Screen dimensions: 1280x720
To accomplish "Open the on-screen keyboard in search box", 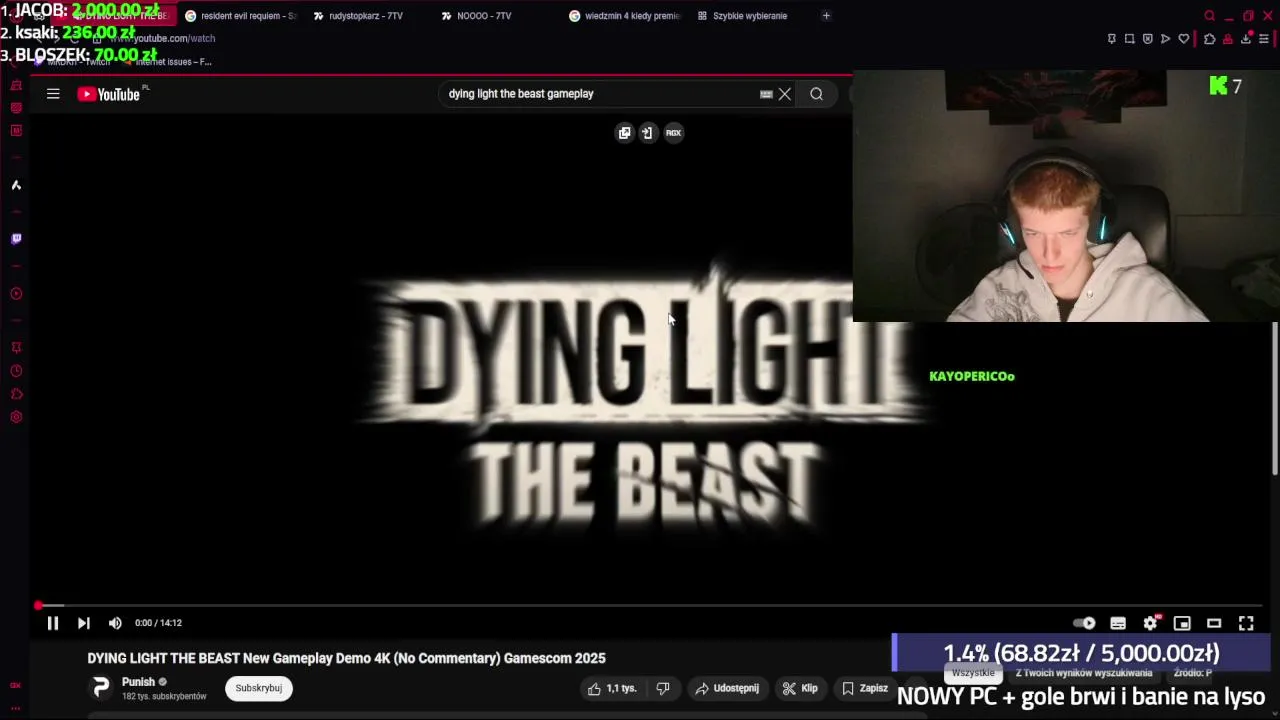I will 766,94.
